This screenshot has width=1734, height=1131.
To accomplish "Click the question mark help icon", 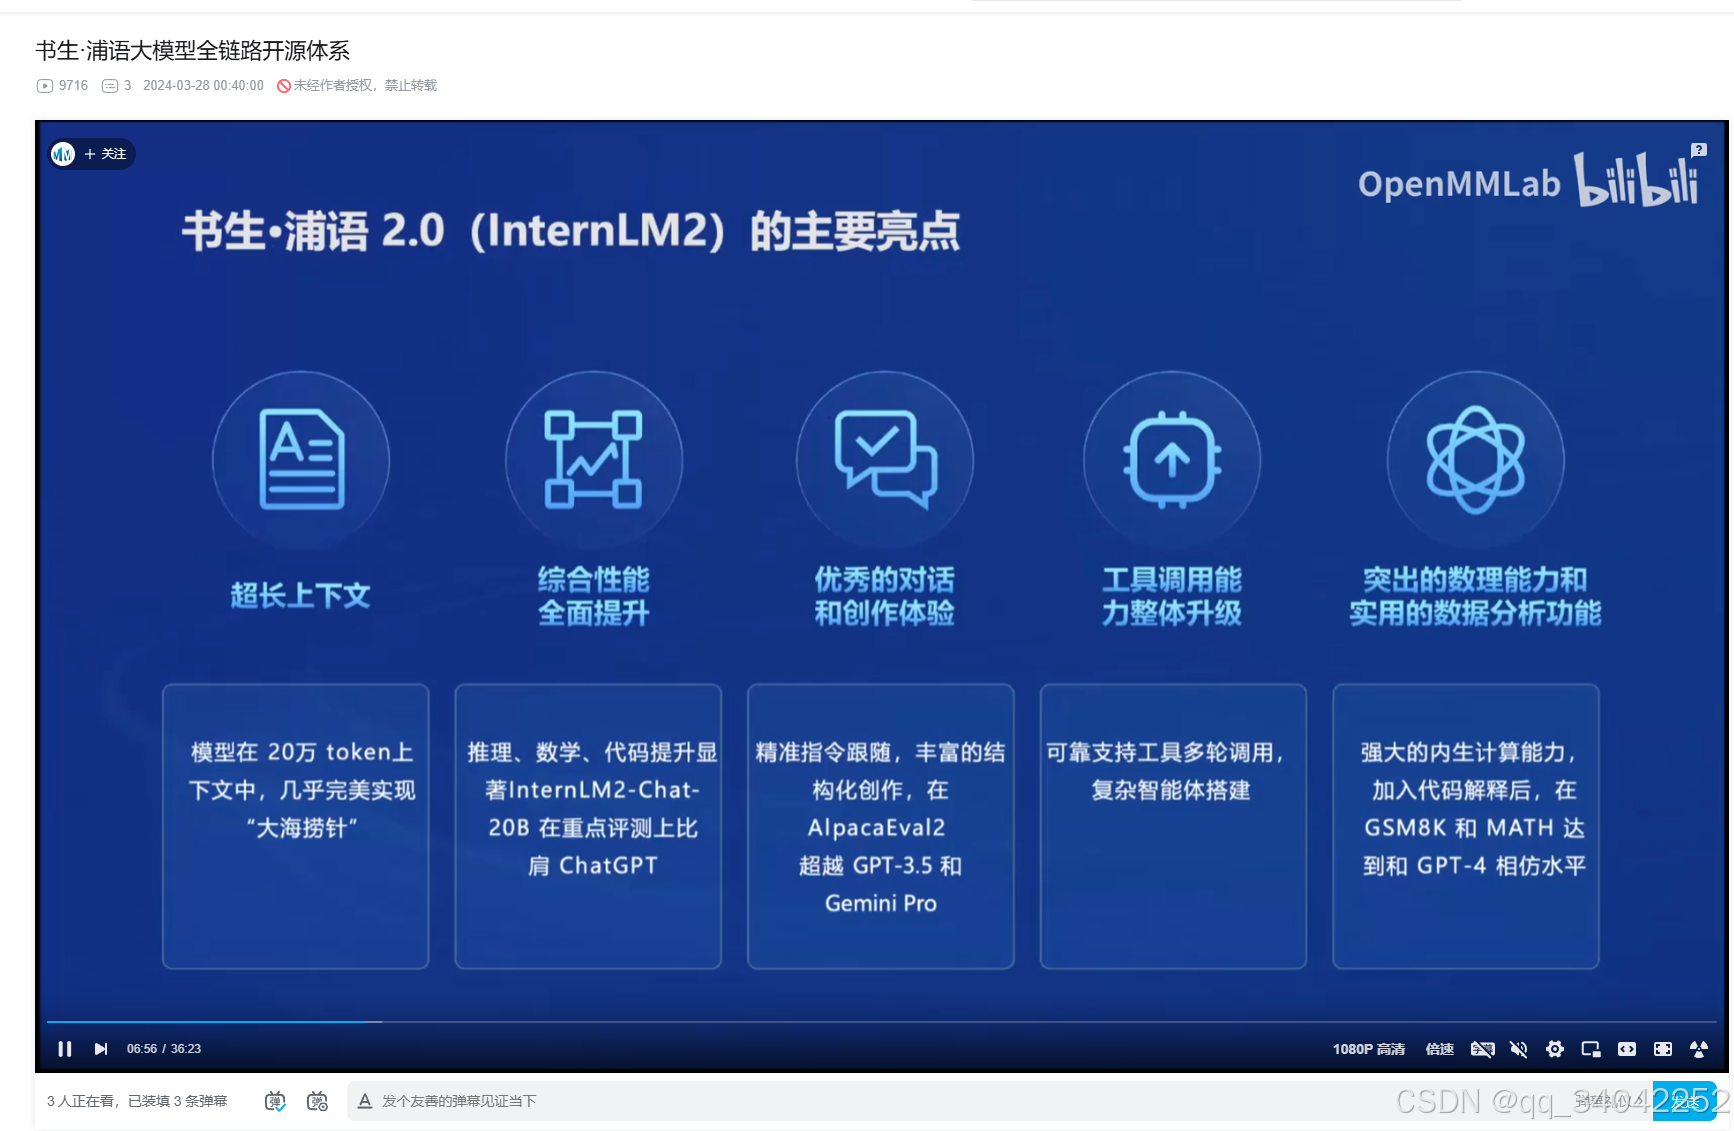I will pos(1699,149).
